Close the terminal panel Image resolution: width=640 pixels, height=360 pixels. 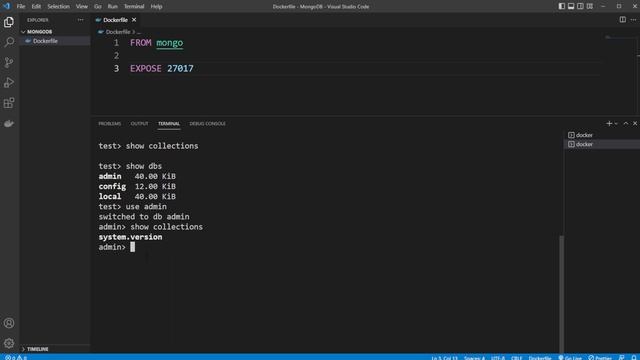click(635, 123)
